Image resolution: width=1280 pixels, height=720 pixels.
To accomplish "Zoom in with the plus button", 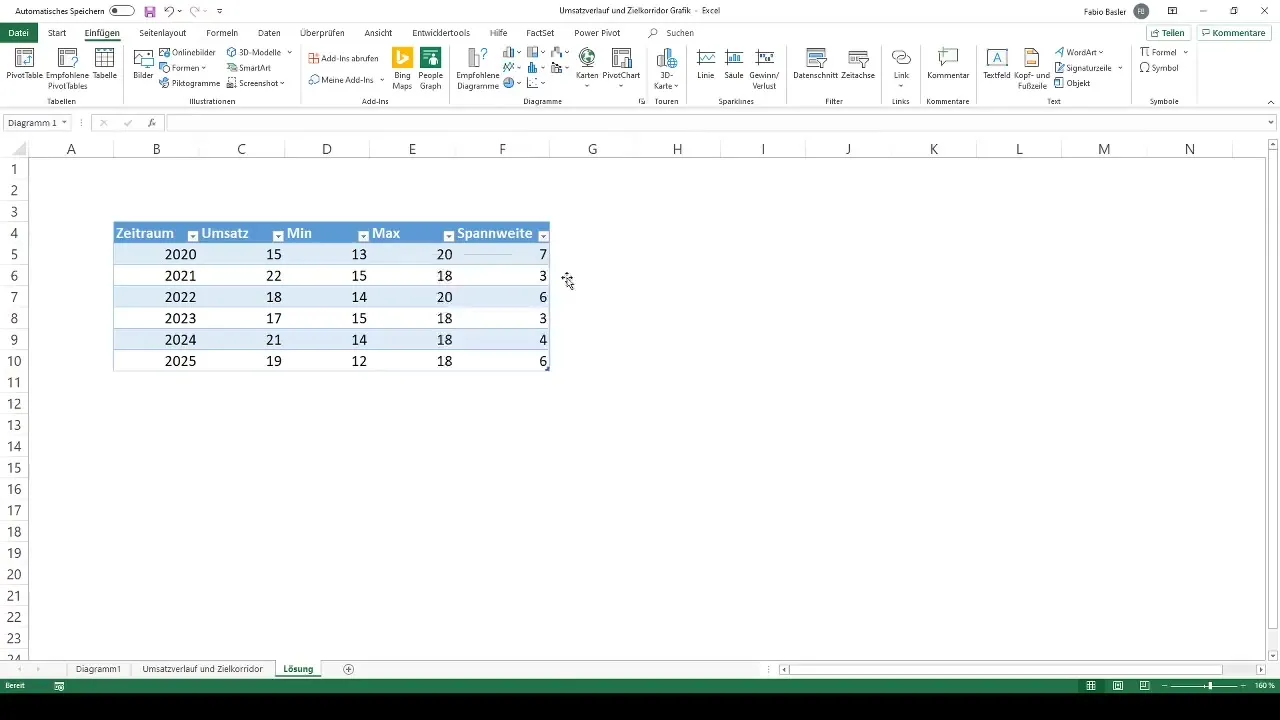I will pyautogui.click(x=1245, y=686).
